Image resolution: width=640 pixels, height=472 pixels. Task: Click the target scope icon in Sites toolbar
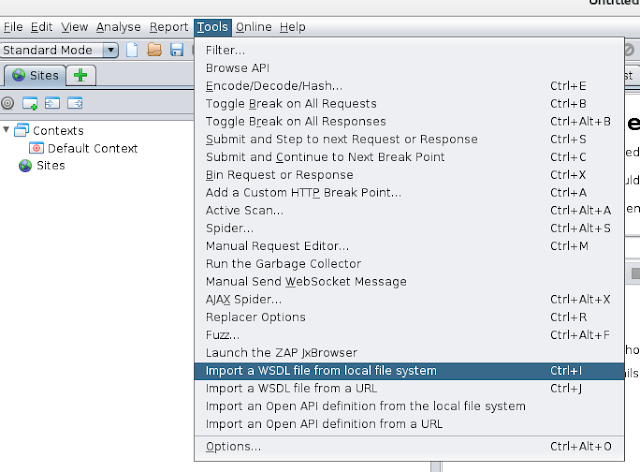8,103
